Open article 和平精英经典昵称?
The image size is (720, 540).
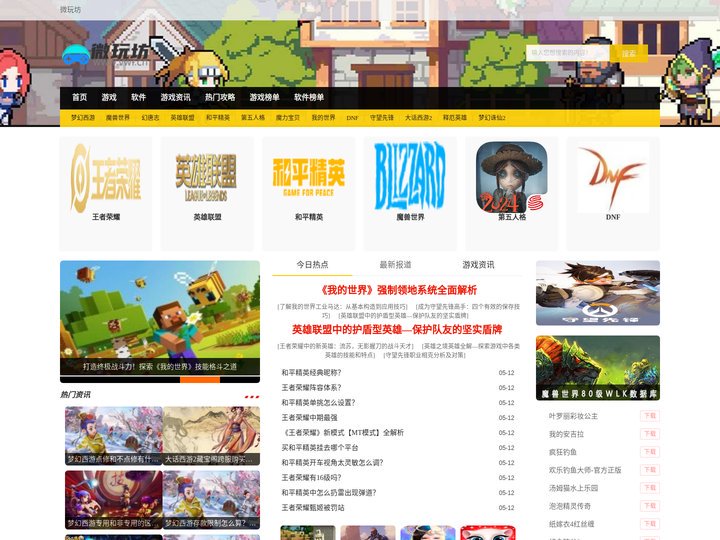(311, 372)
